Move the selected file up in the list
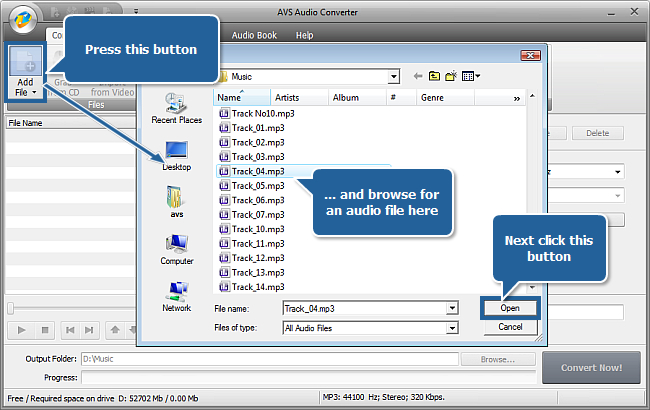 (x=115, y=330)
